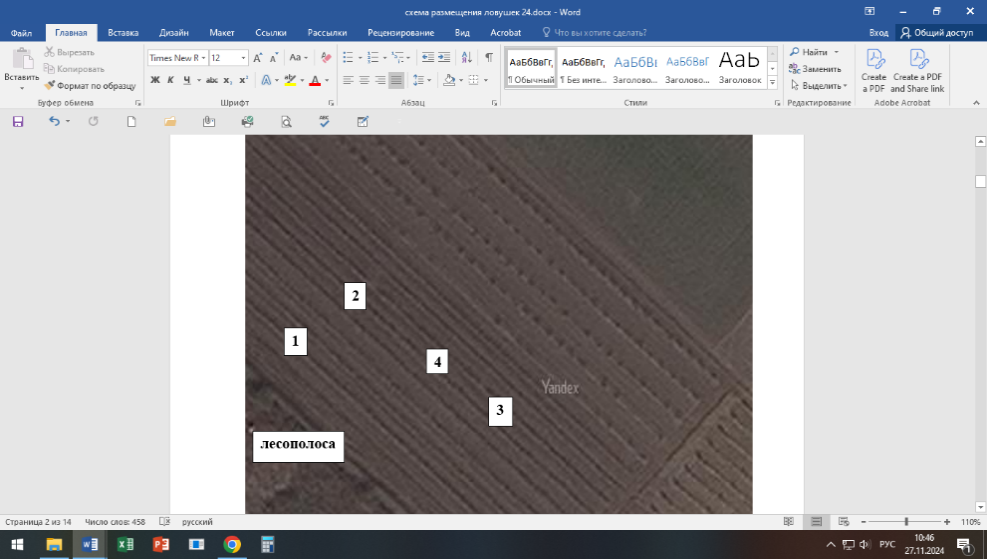This screenshot has width=987, height=559.
Task: Open line spacing dropdown
Action: pyautogui.click(x=422, y=80)
